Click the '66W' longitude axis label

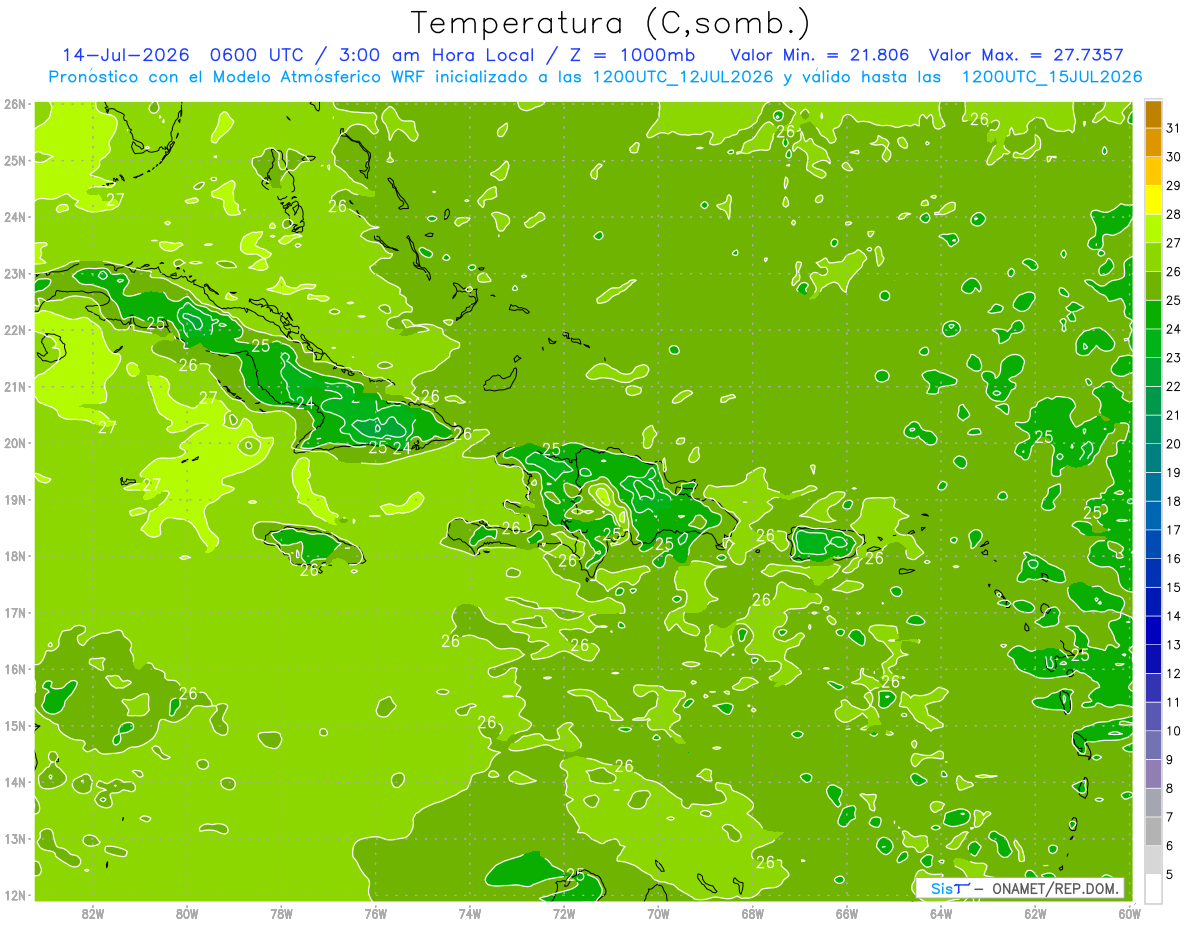846,913
